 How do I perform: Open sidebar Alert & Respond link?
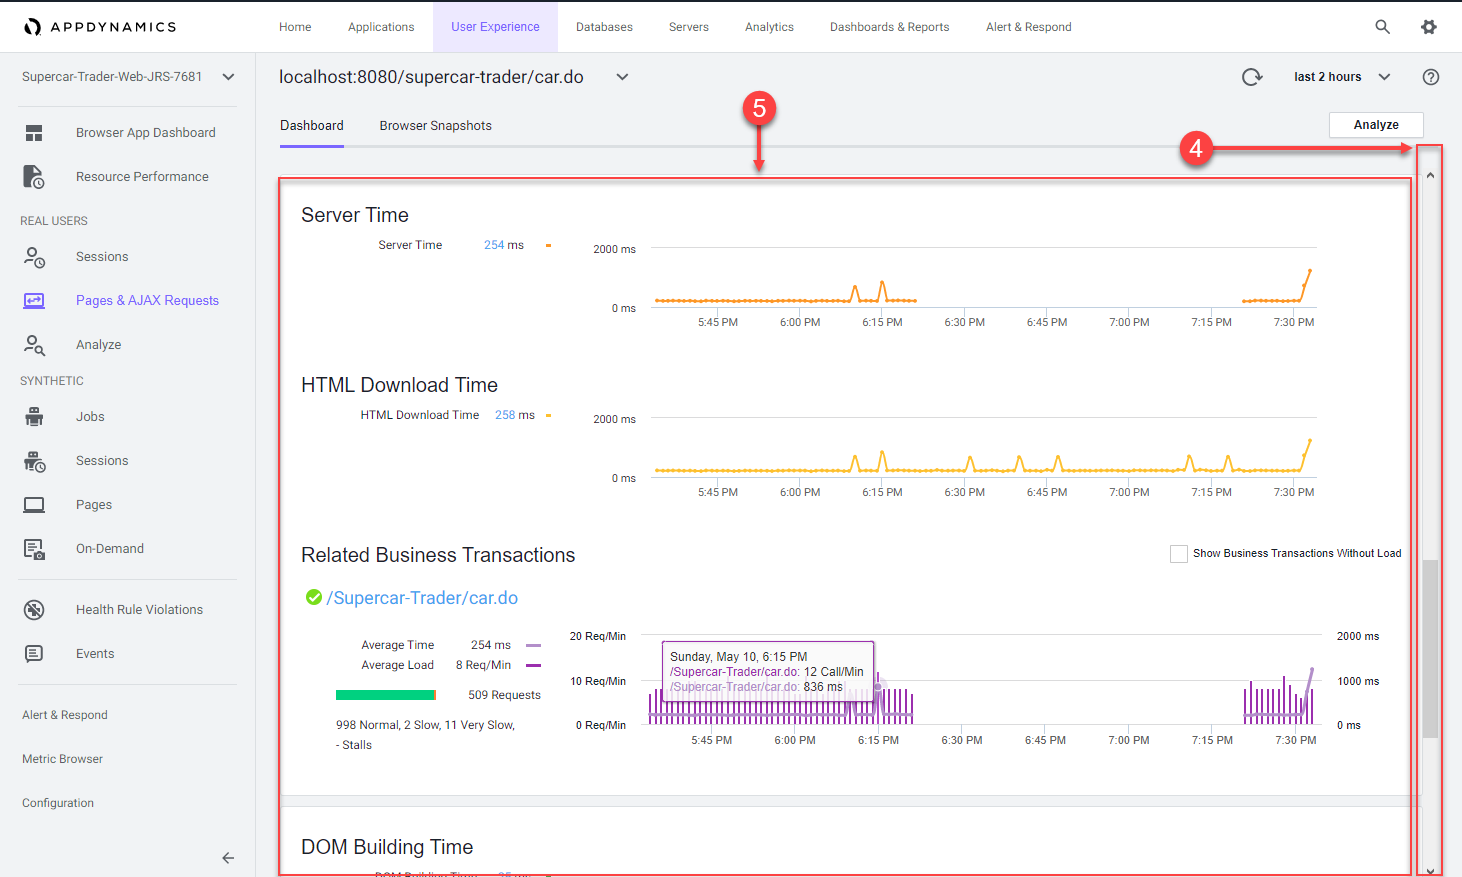[x=65, y=715]
